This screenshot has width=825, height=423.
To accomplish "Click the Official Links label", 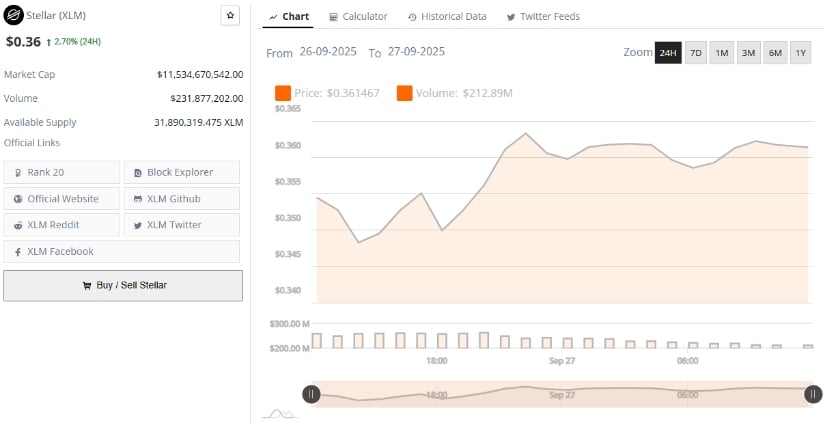I will 32,143.
